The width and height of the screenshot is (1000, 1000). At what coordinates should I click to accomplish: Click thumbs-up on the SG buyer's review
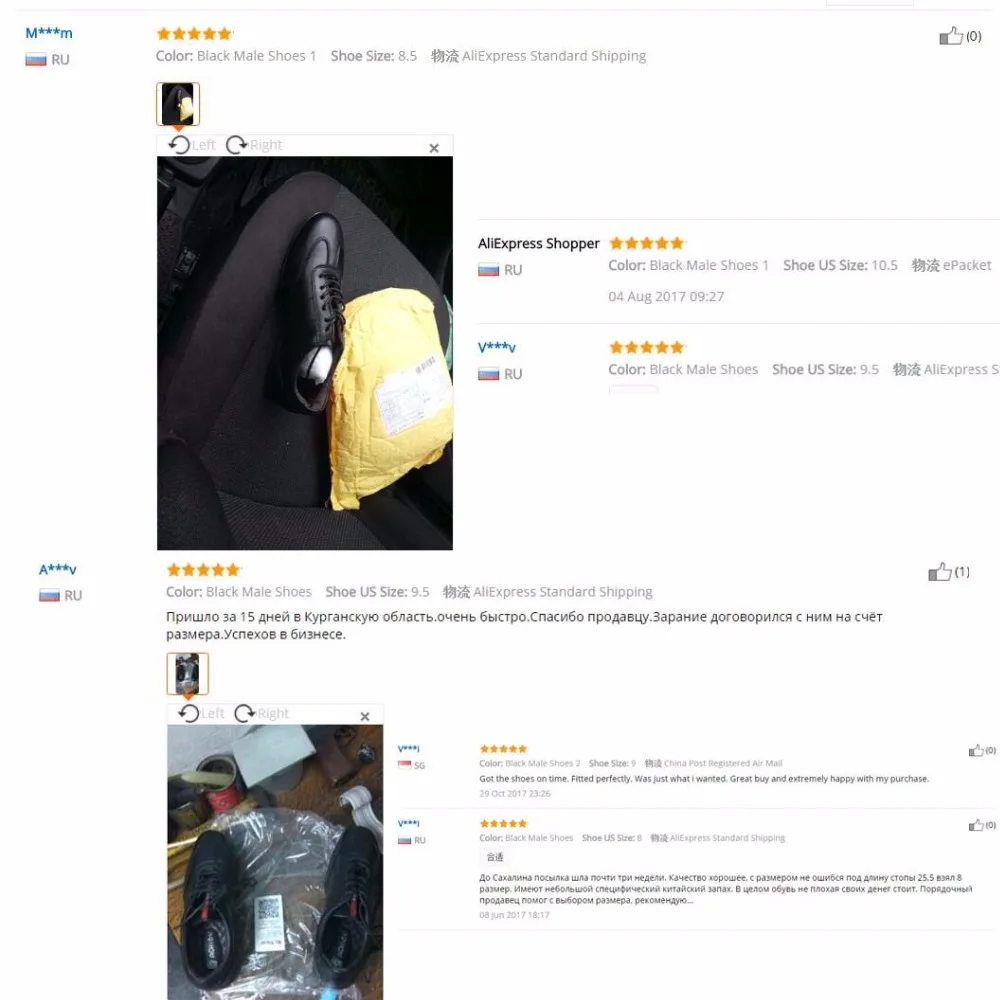tap(976, 751)
